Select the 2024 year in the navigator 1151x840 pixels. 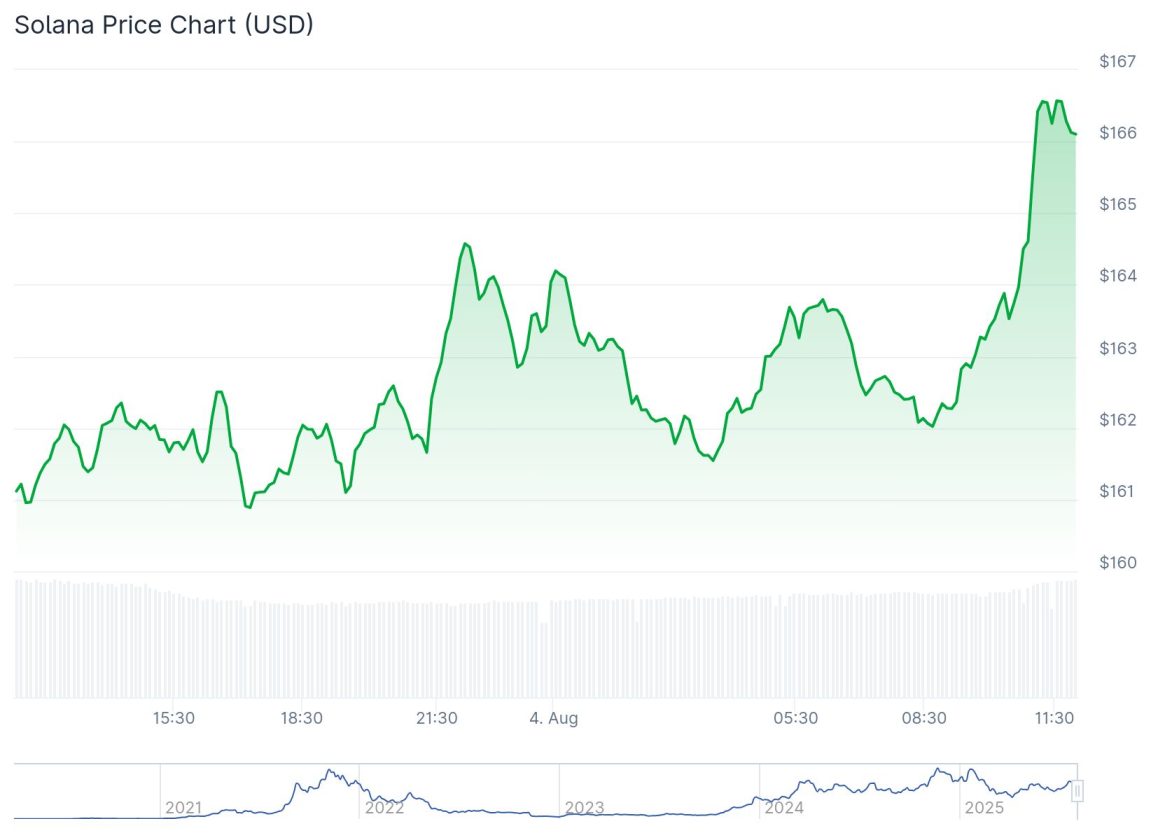(784, 808)
